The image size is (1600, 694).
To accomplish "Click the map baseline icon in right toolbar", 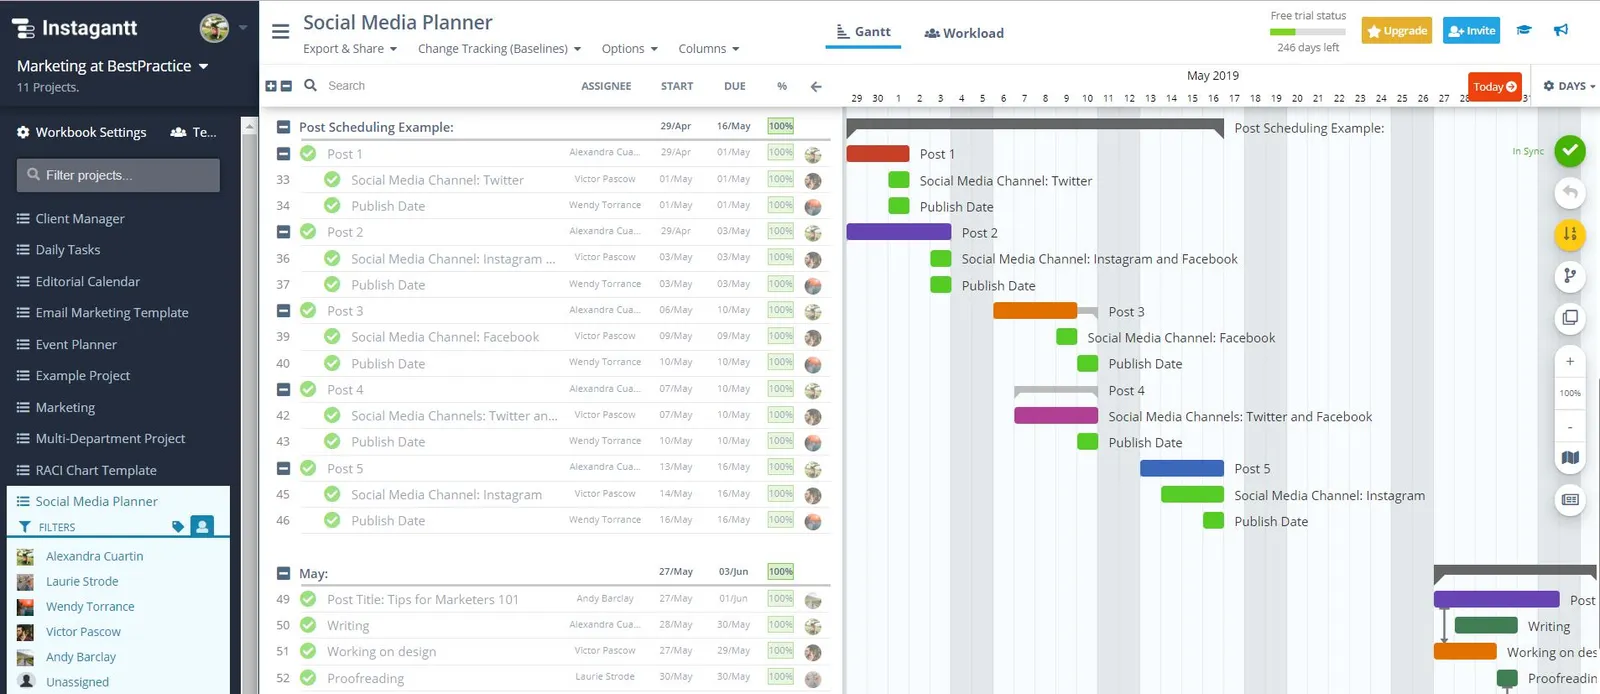I will coord(1570,458).
